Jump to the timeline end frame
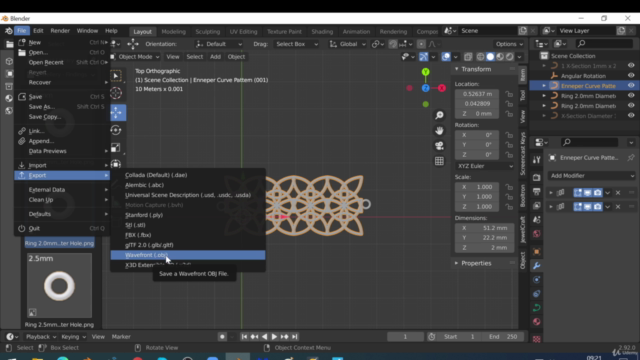This screenshot has width=640, height=360. (x=295, y=337)
